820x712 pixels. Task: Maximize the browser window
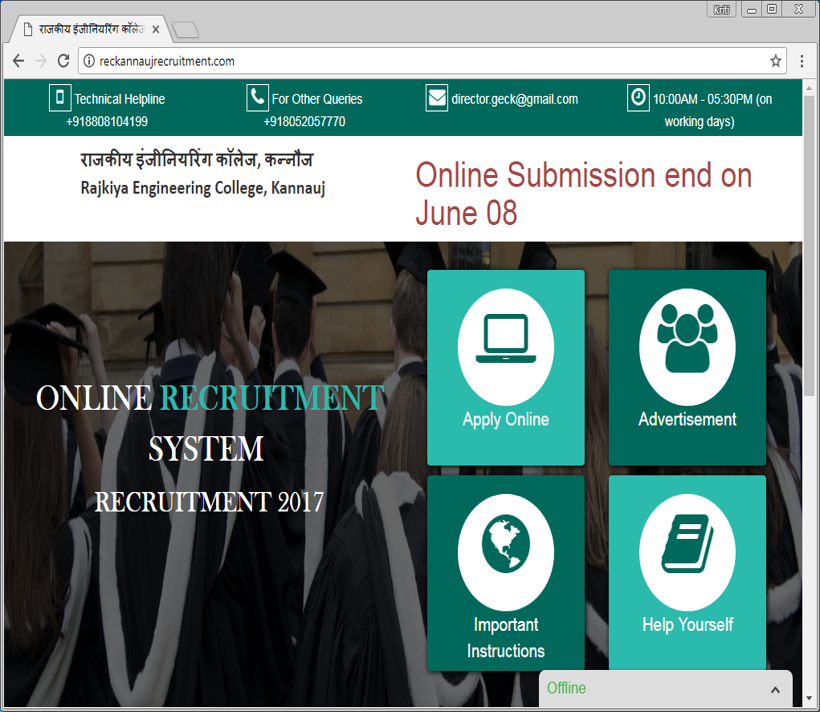click(772, 9)
